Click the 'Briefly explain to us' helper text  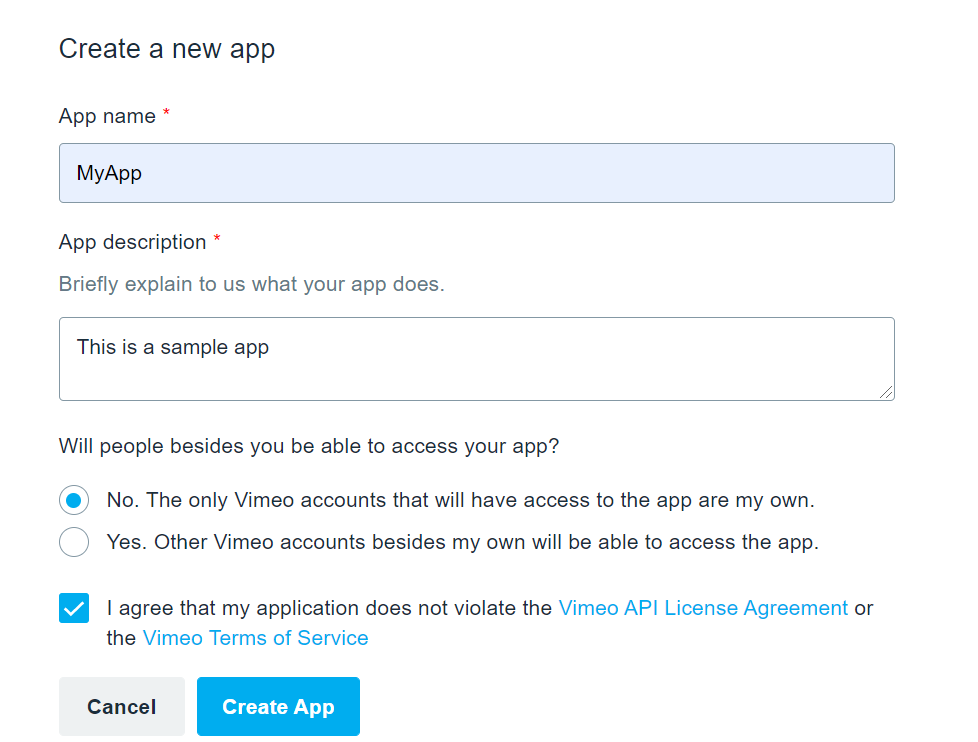pos(251,284)
